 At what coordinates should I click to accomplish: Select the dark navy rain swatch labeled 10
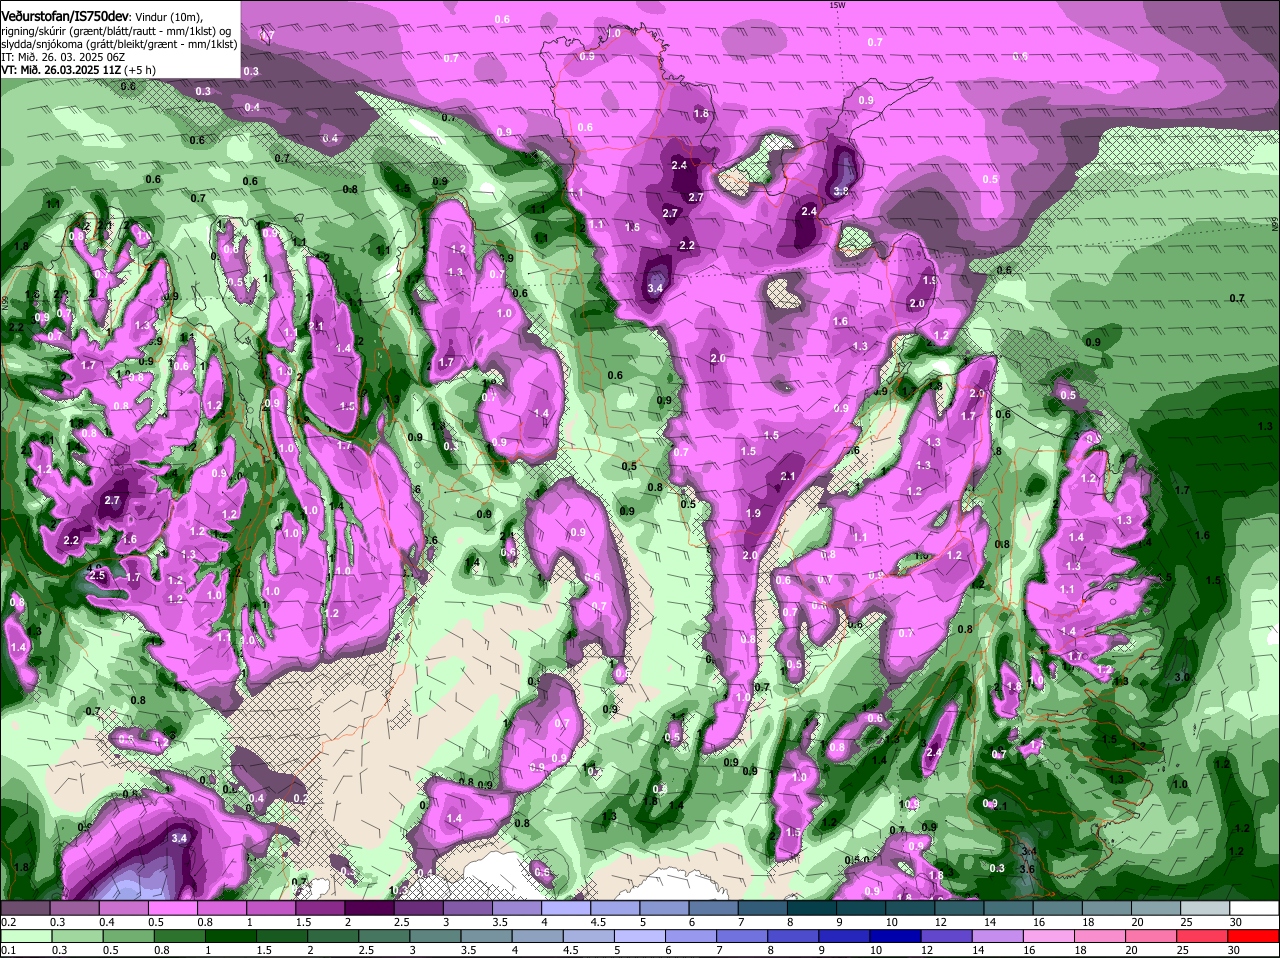897,935
